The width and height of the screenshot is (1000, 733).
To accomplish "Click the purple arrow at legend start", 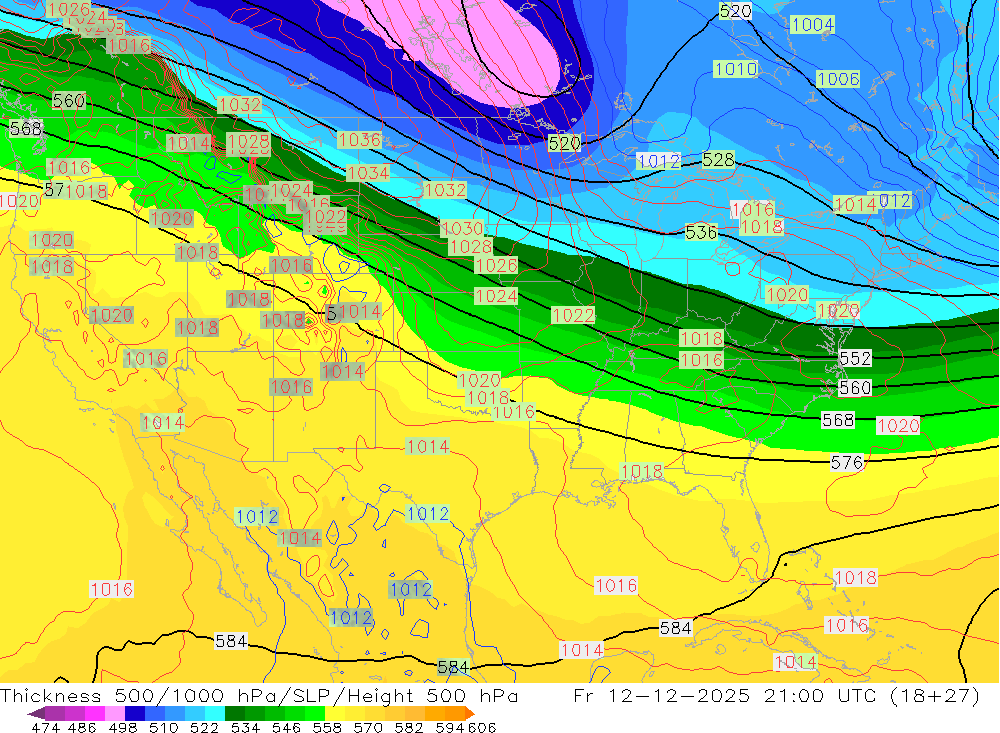I will pyautogui.click(x=36, y=714).
